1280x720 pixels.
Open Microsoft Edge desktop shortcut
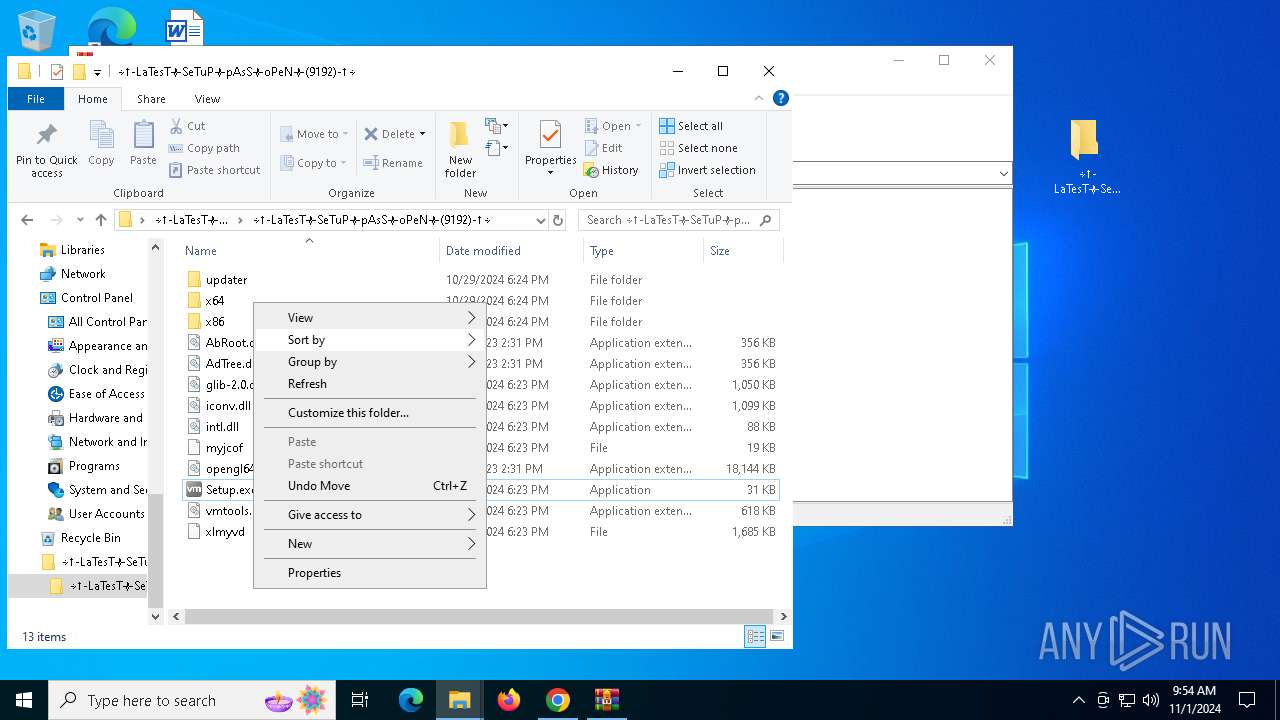tap(111, 26)
